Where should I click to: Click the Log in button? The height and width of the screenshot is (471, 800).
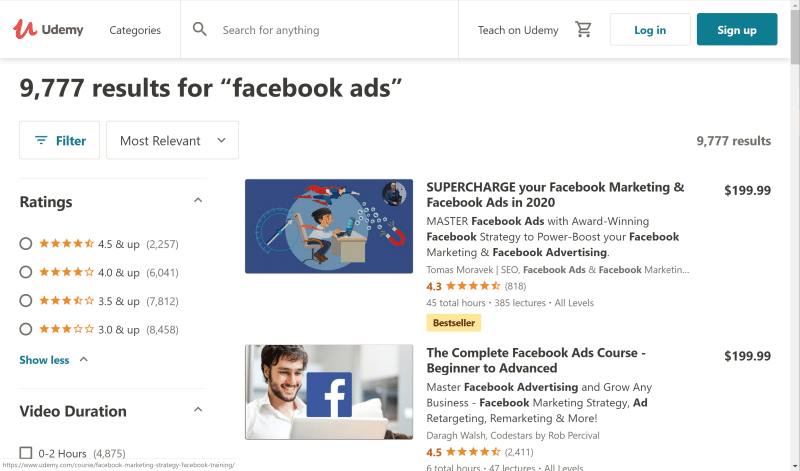650,30
